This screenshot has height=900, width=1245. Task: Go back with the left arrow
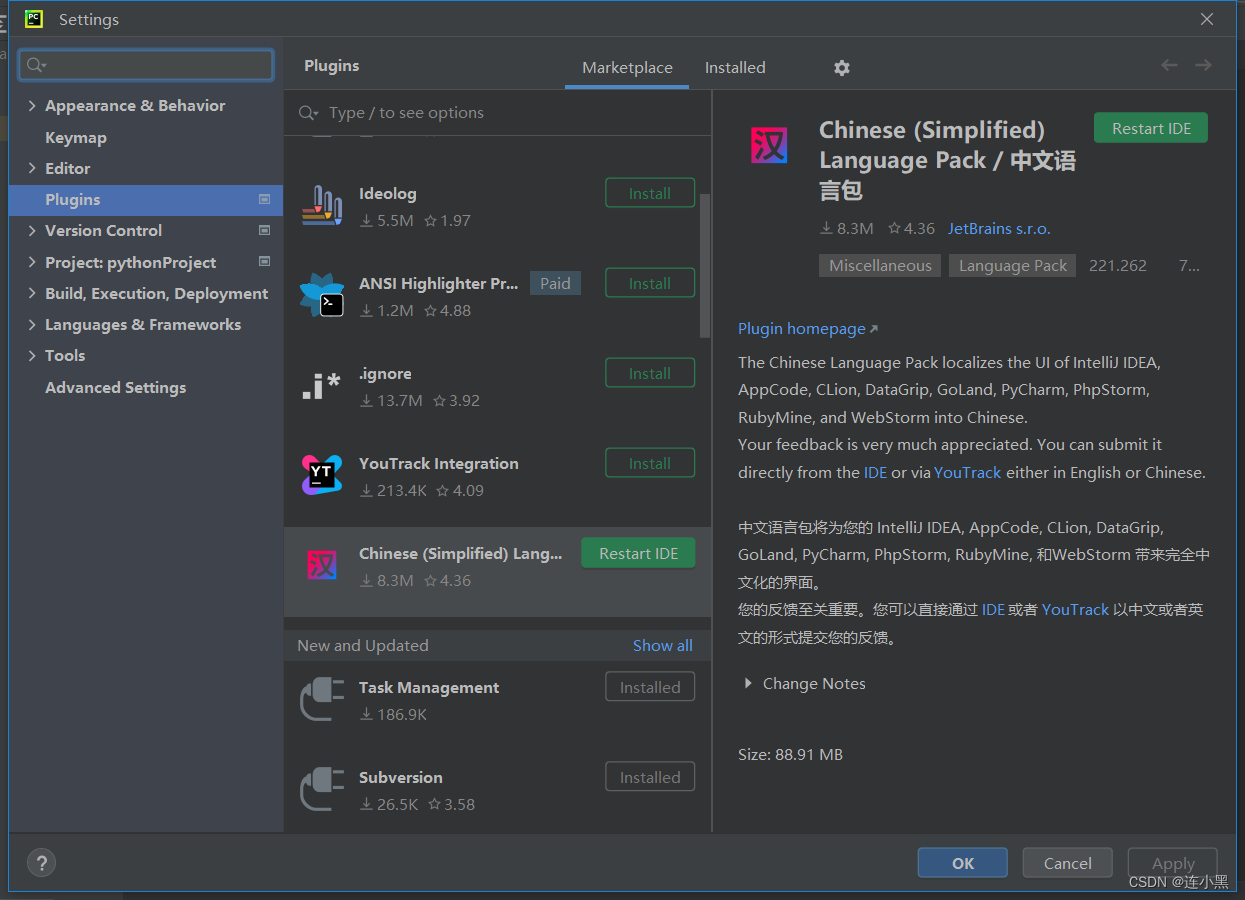coord(1169,65)
